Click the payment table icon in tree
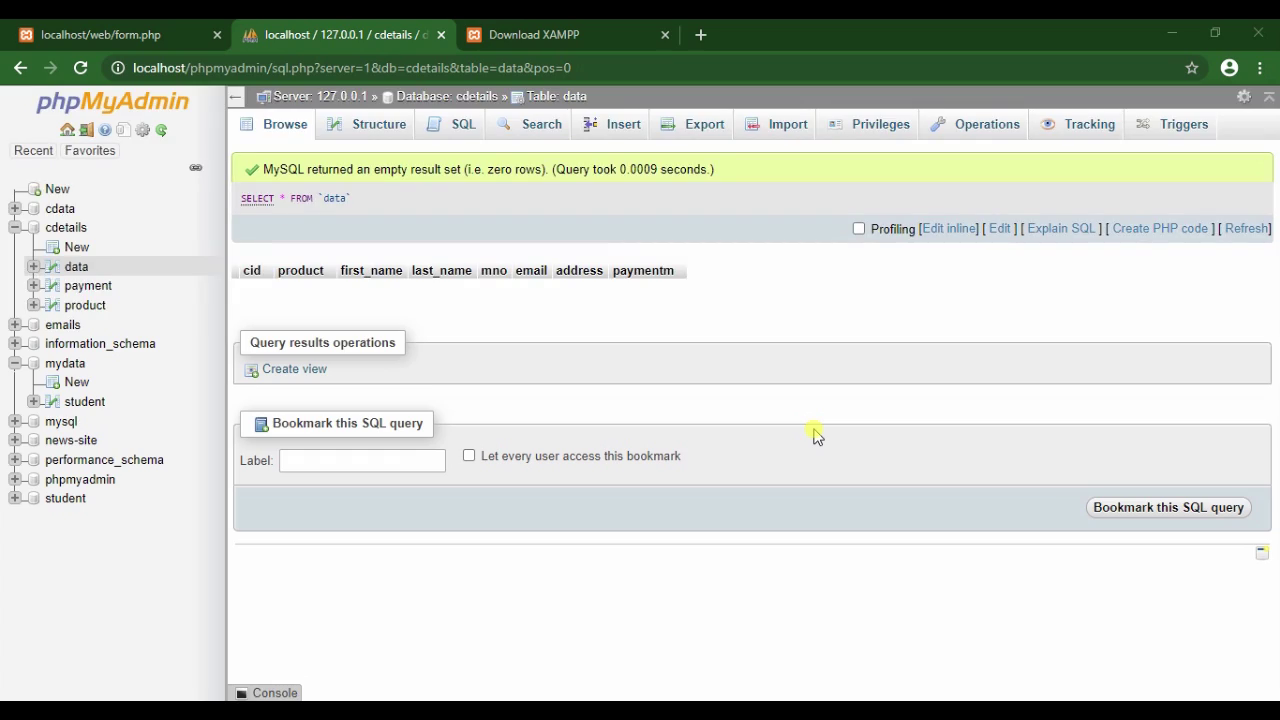1280x720 pixels. coord(53,286)
